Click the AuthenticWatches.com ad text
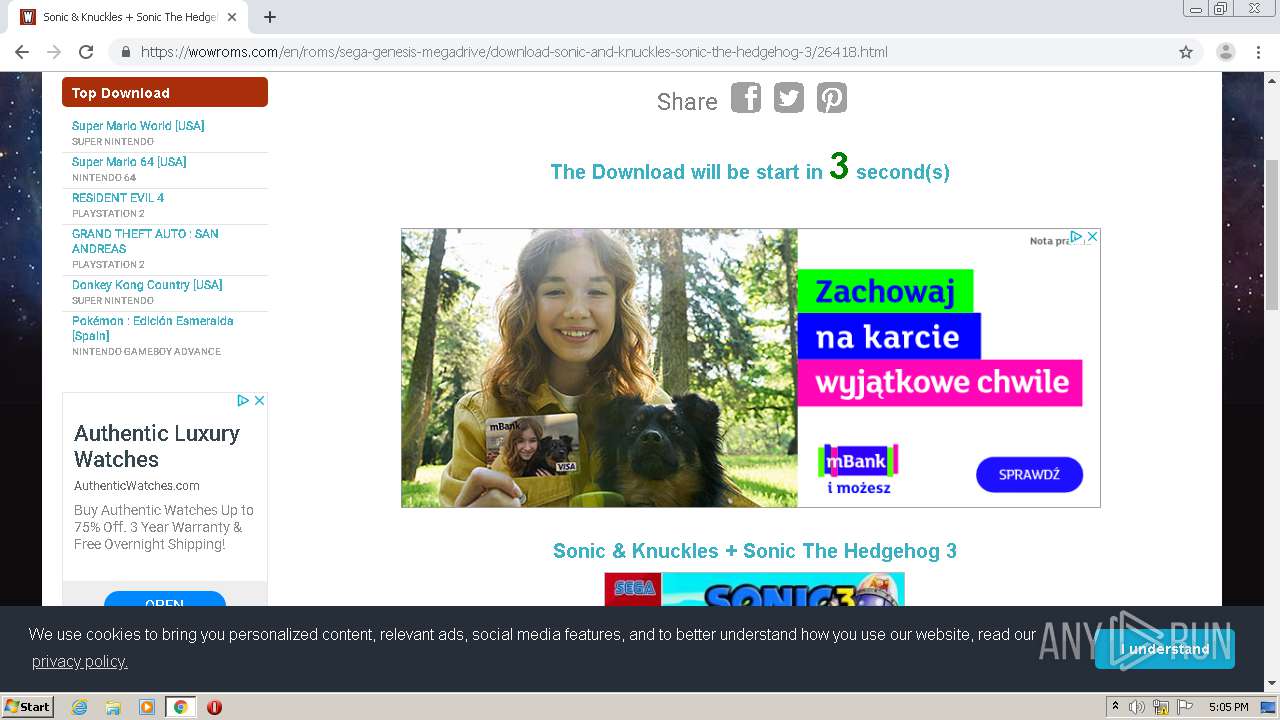Viewport: 1280px width, 720px height. [137, 485]
